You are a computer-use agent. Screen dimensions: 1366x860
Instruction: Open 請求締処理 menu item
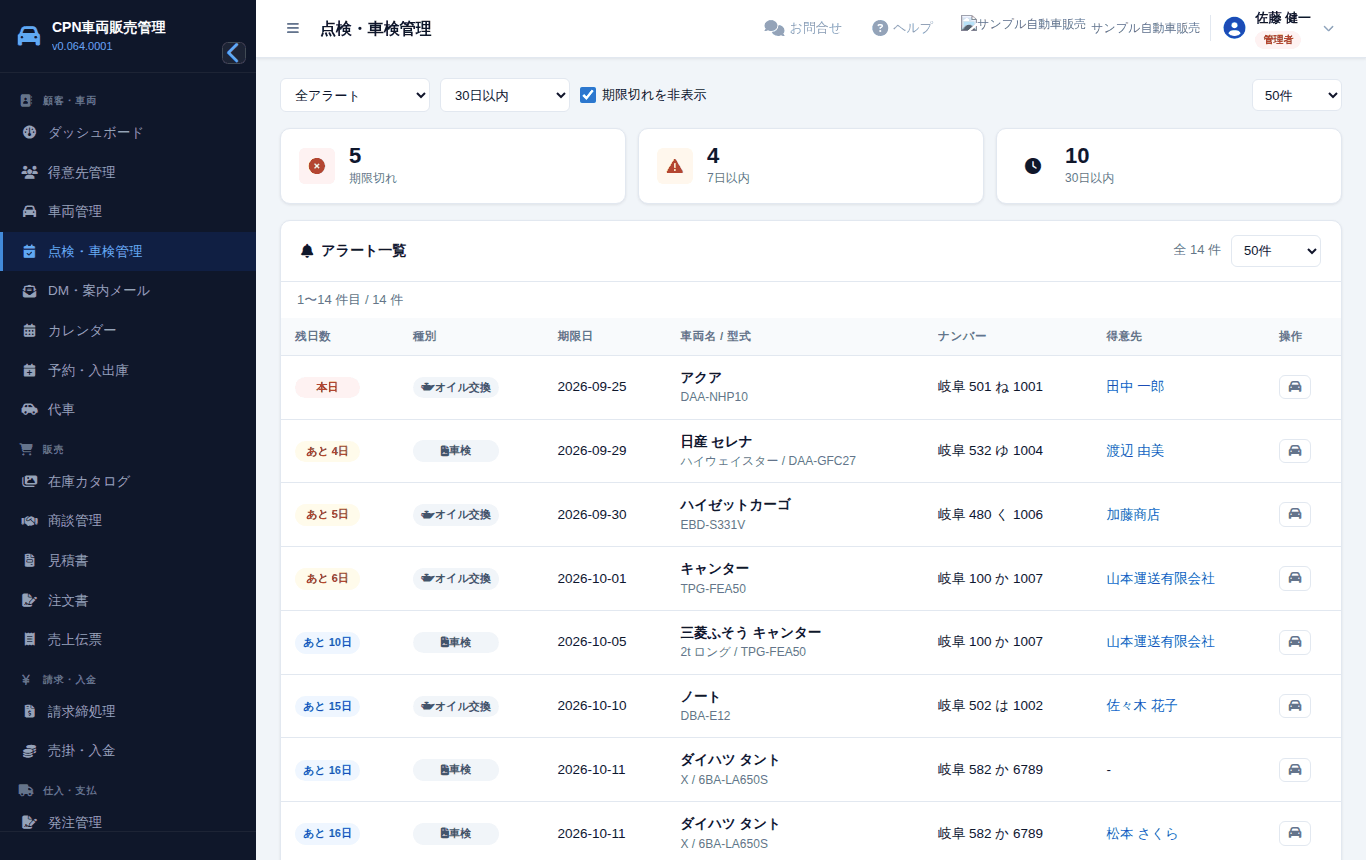(128, 711)
